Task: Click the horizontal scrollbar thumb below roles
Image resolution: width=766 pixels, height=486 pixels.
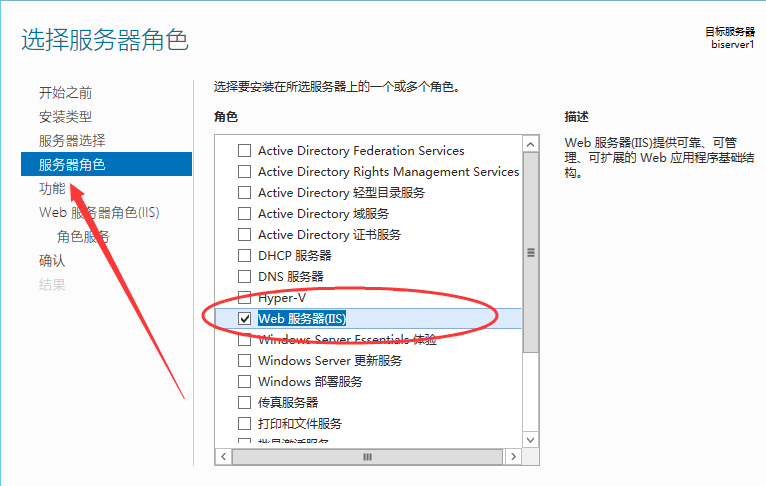Action: pyautogui.click(x=367, y=457)
